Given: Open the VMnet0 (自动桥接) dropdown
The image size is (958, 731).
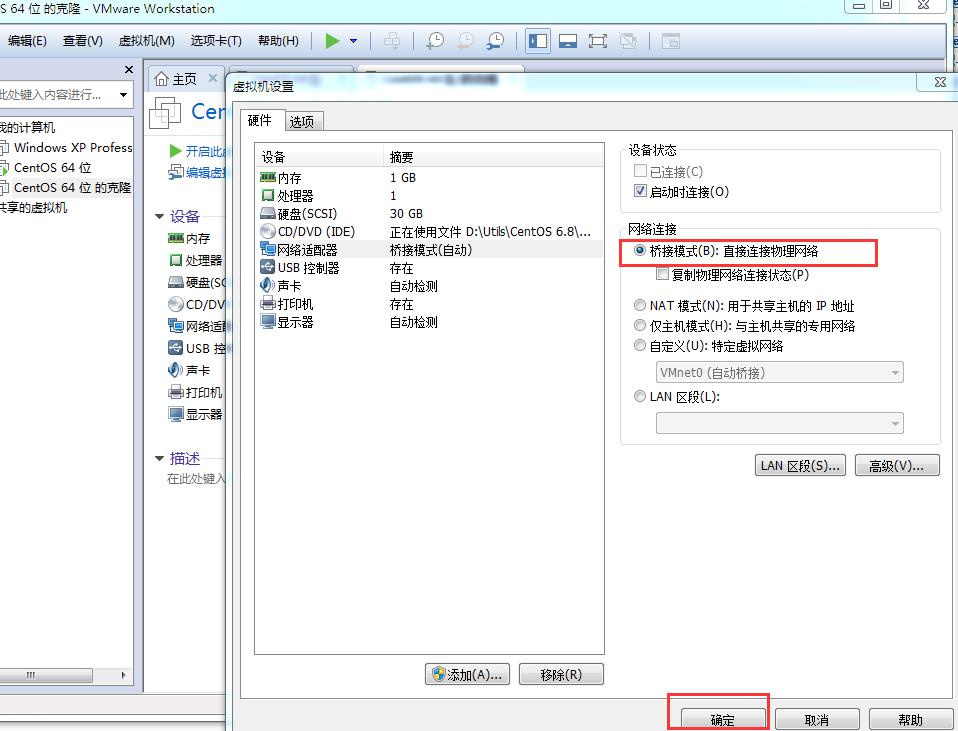Looking at the screenshot, I should (x=780, y=372).
